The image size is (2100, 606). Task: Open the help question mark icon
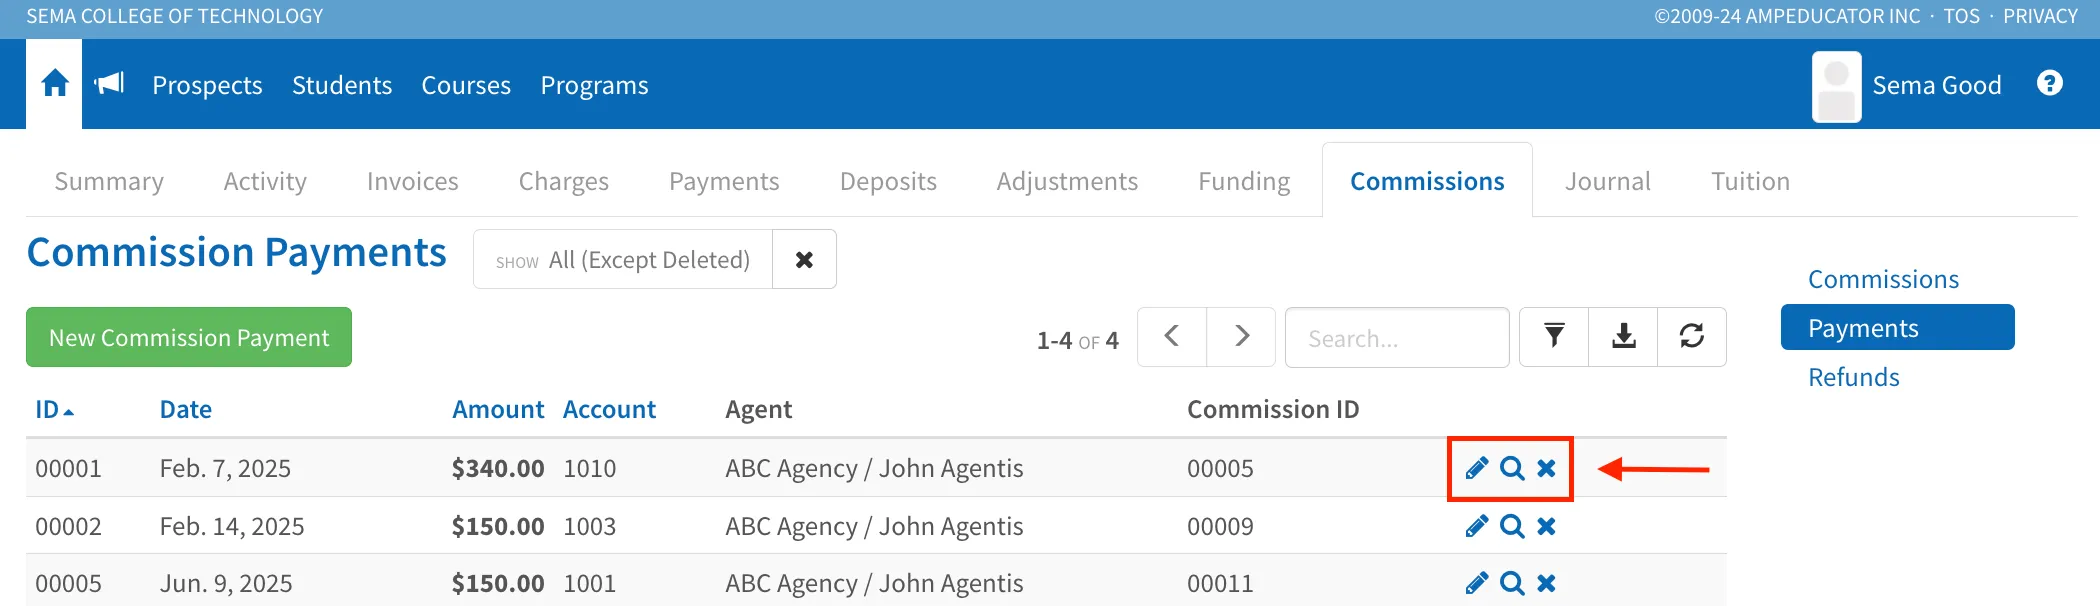[2050, 83]
